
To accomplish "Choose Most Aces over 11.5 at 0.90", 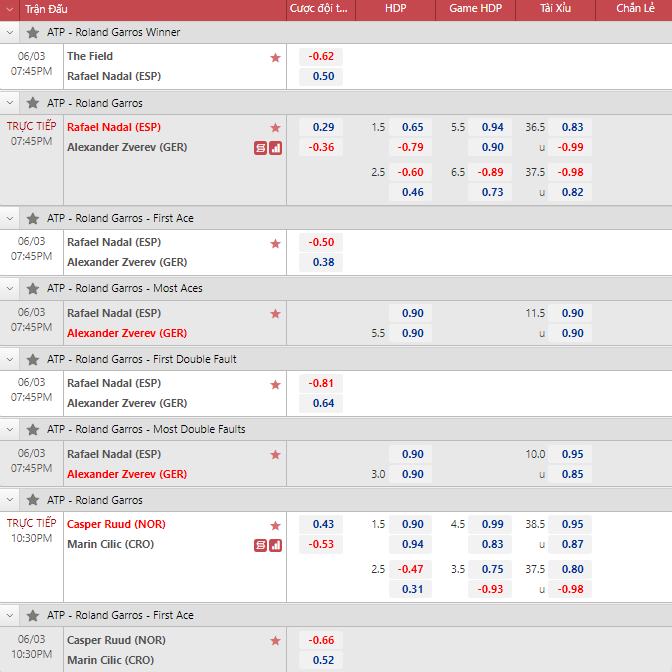I will click(x=570, y=313).
